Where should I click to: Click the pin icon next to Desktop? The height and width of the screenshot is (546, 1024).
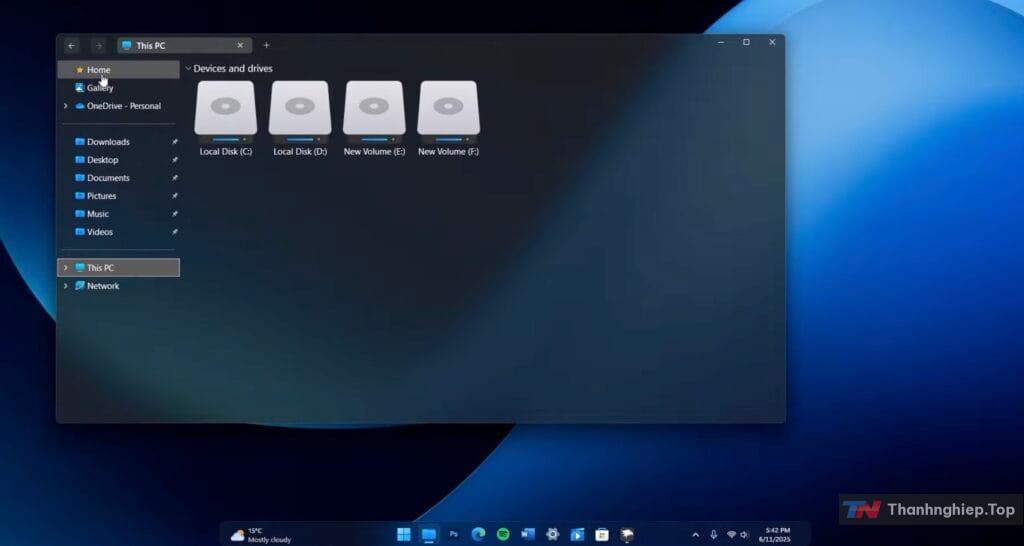coord(174,160)
